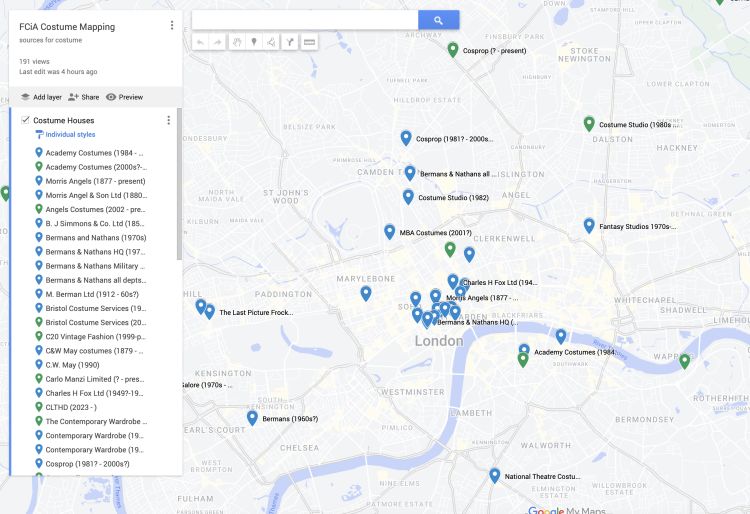Click blue Cosprop (1981? - 2000s) map pin

[406, 138]
